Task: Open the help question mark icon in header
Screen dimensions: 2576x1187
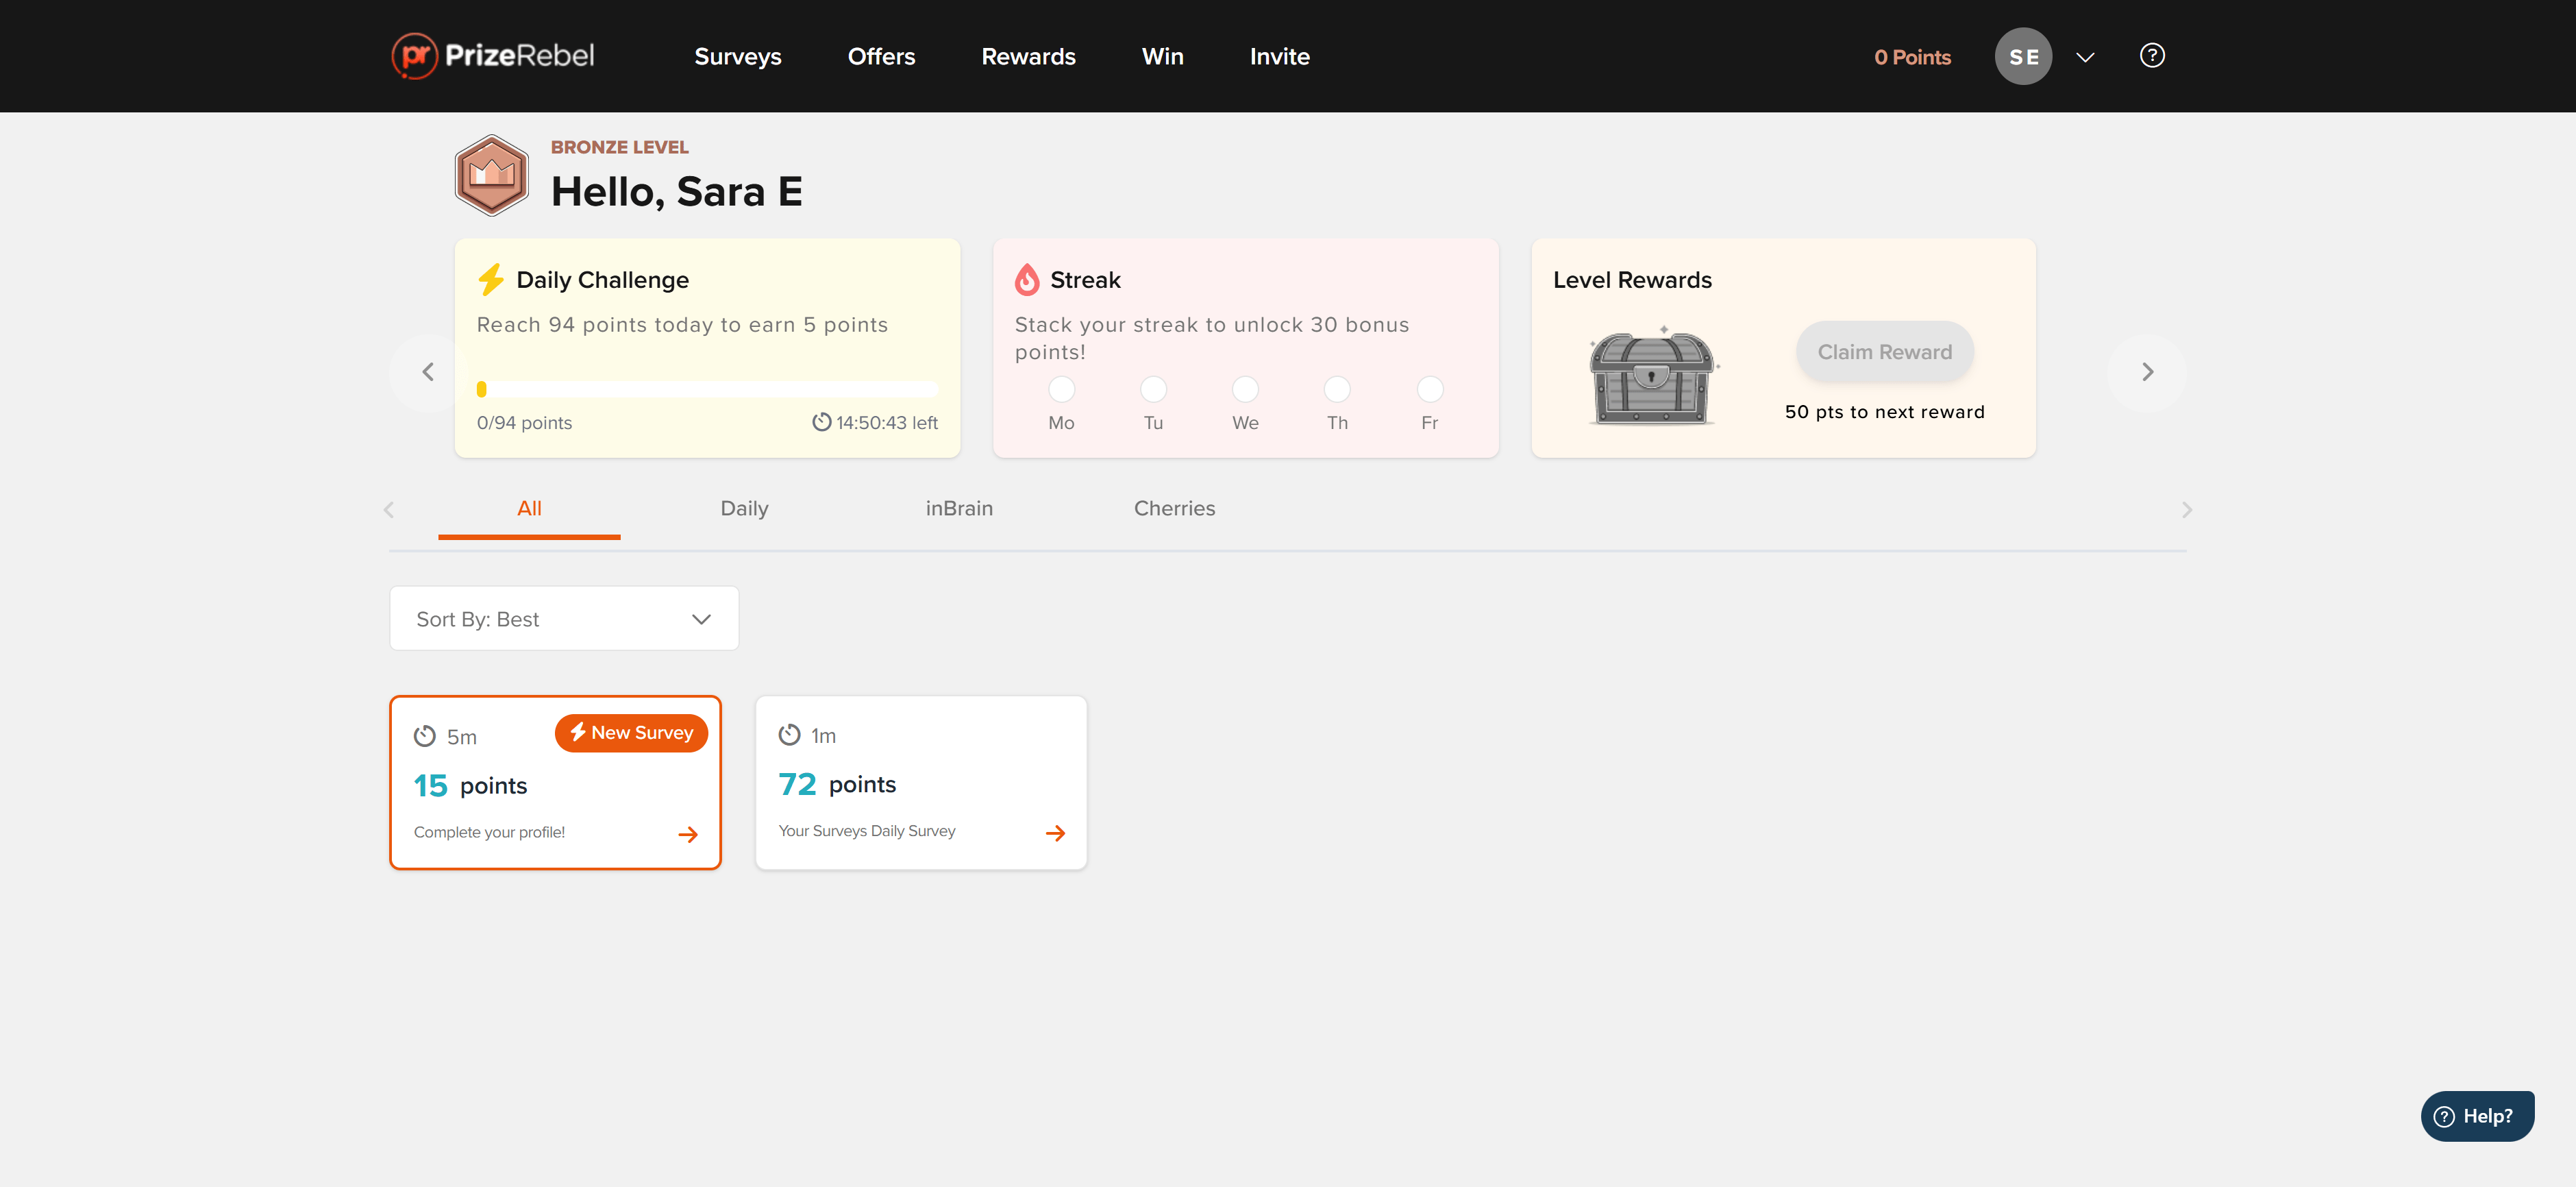Action: (x=2151, y=56)
